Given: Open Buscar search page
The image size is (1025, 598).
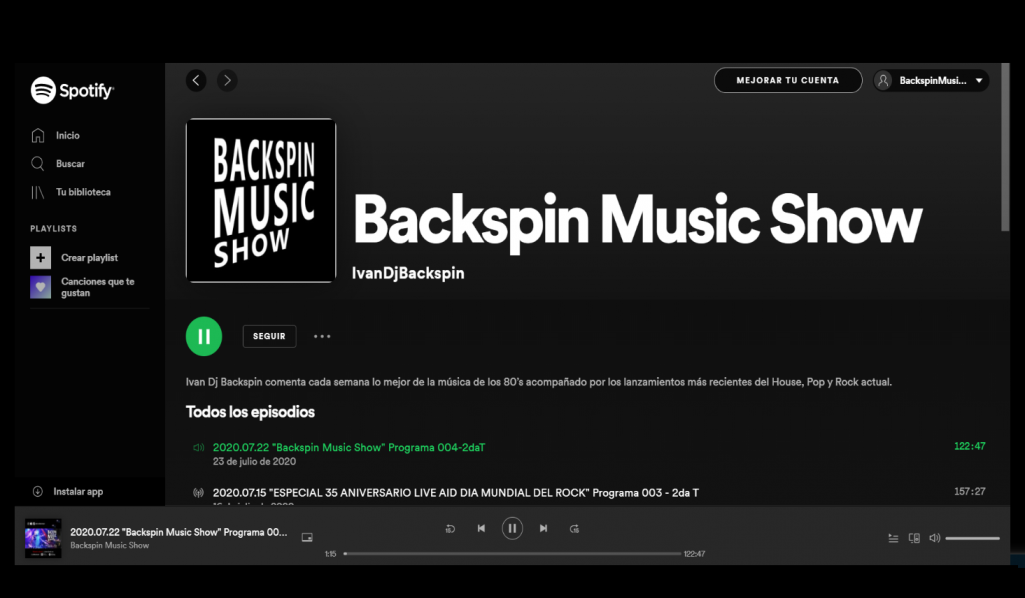Looking at the screenshot, I should coord(58,163).
